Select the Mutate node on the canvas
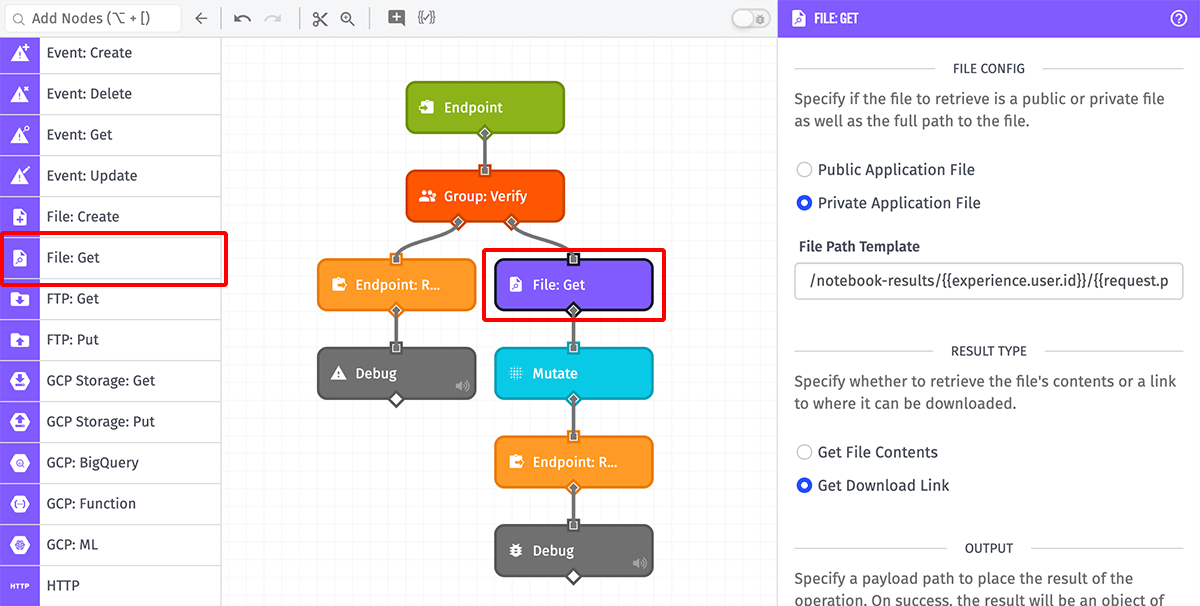 pos(573,372)
